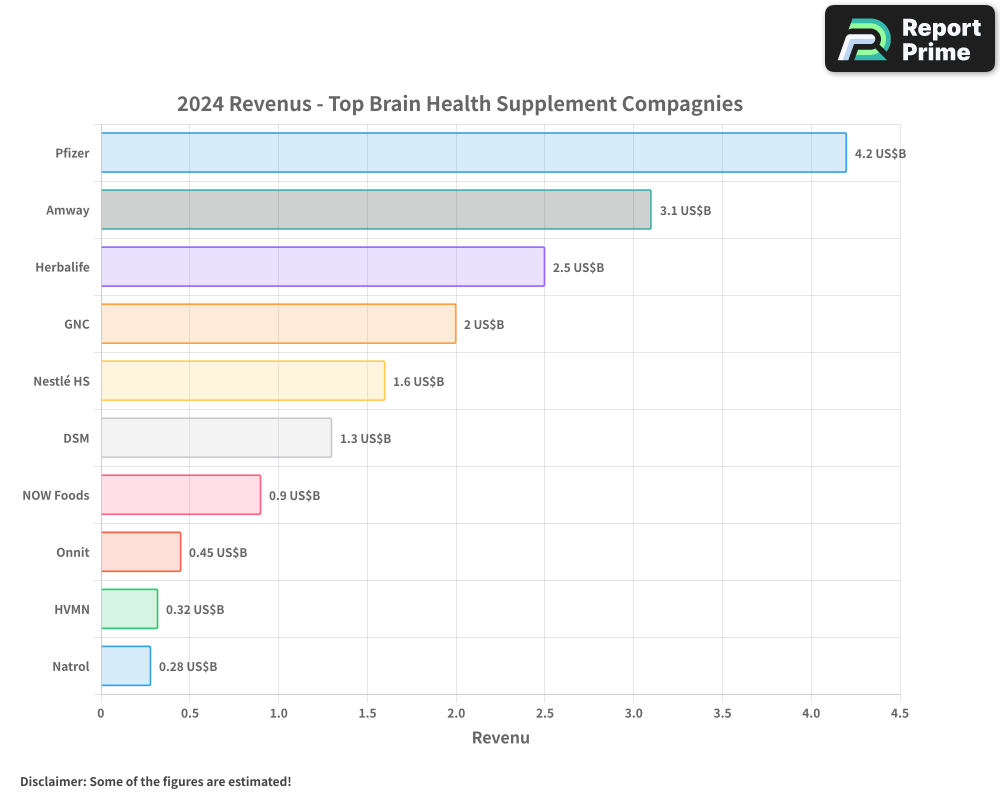Click the DSM bar
This screenshot has width=1000, height=800.
[216, 438]
